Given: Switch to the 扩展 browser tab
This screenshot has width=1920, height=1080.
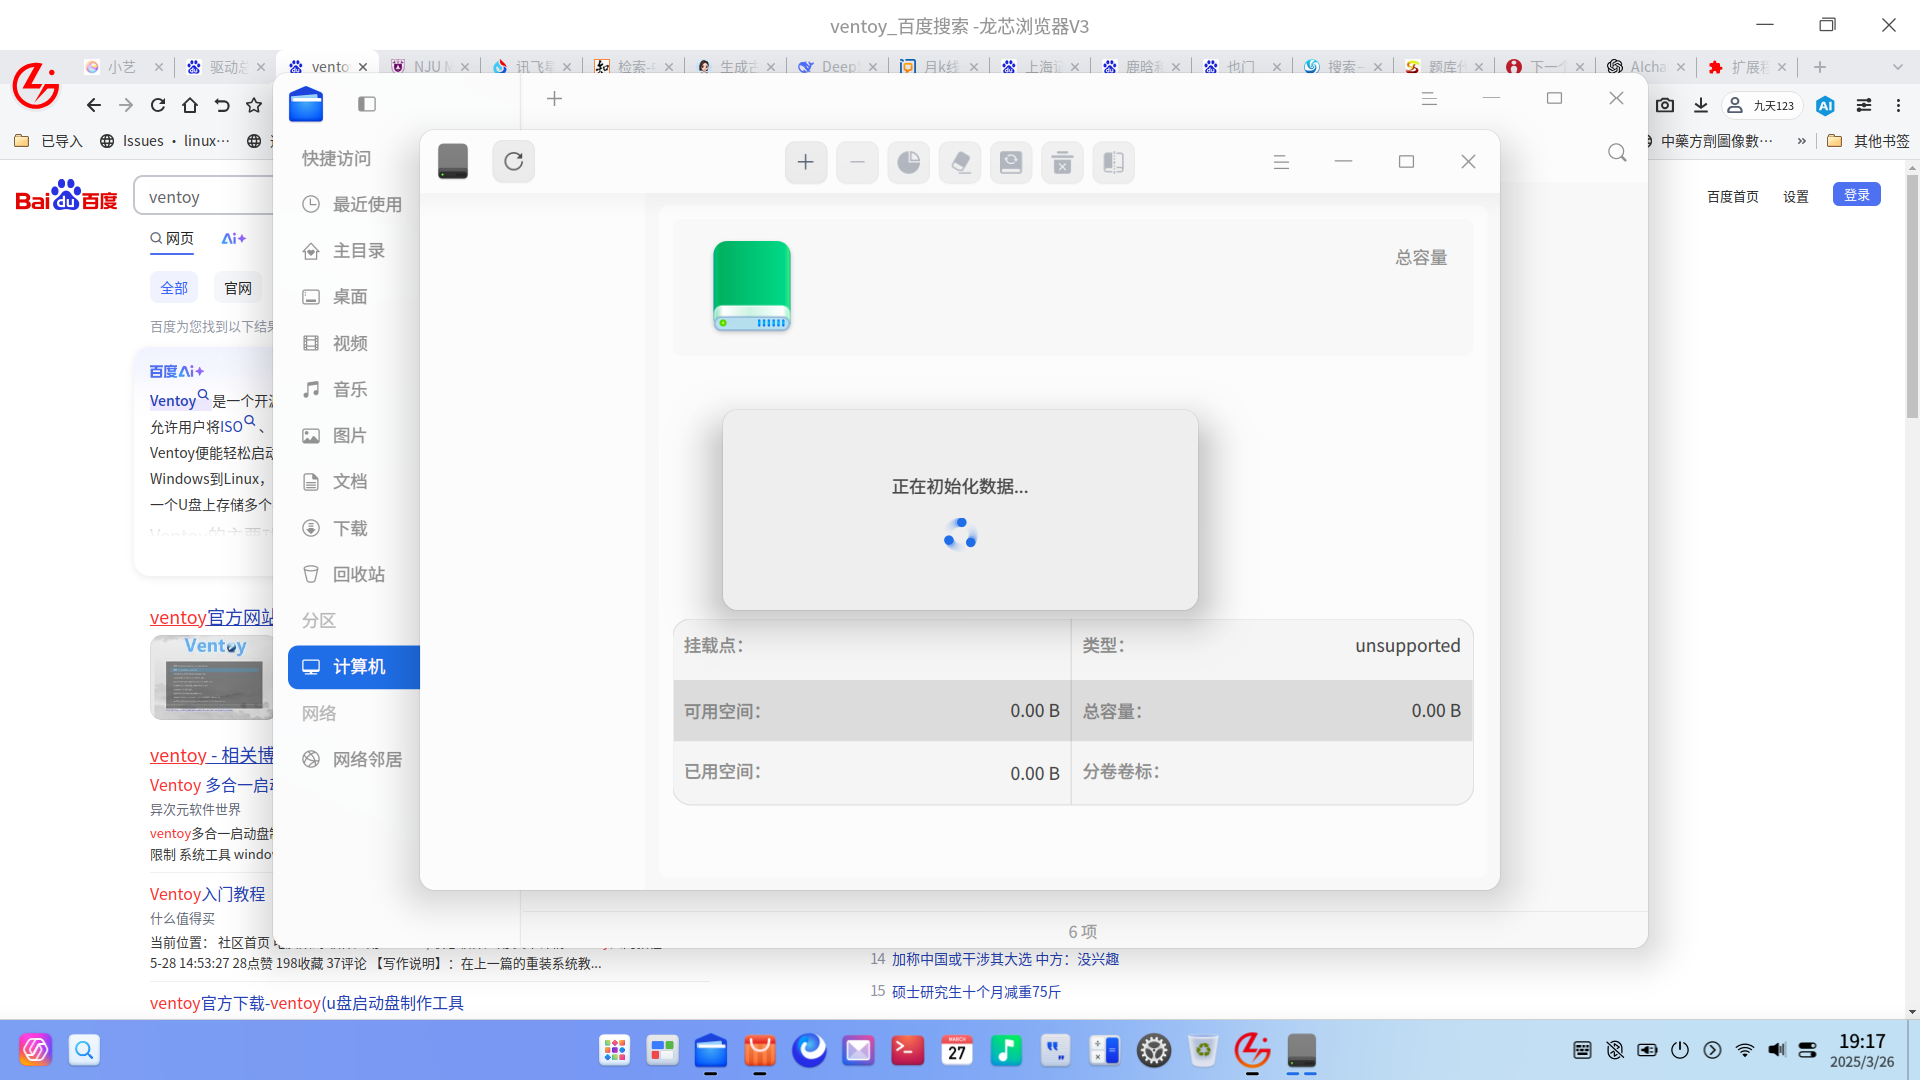Looking at the screenshot, I should 1748,67.
